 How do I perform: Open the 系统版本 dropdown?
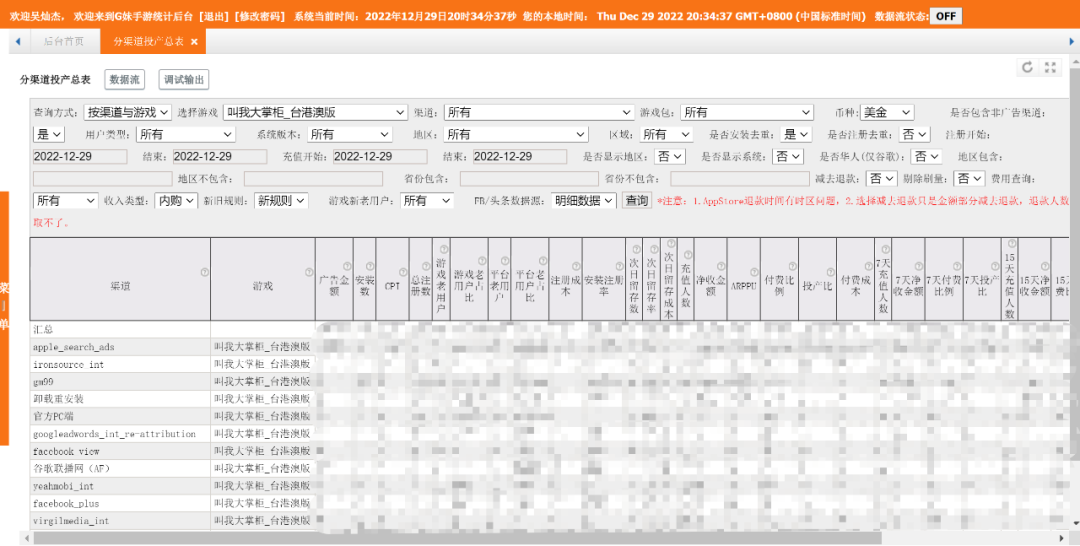pyautogui.click(x=349, y=134)
